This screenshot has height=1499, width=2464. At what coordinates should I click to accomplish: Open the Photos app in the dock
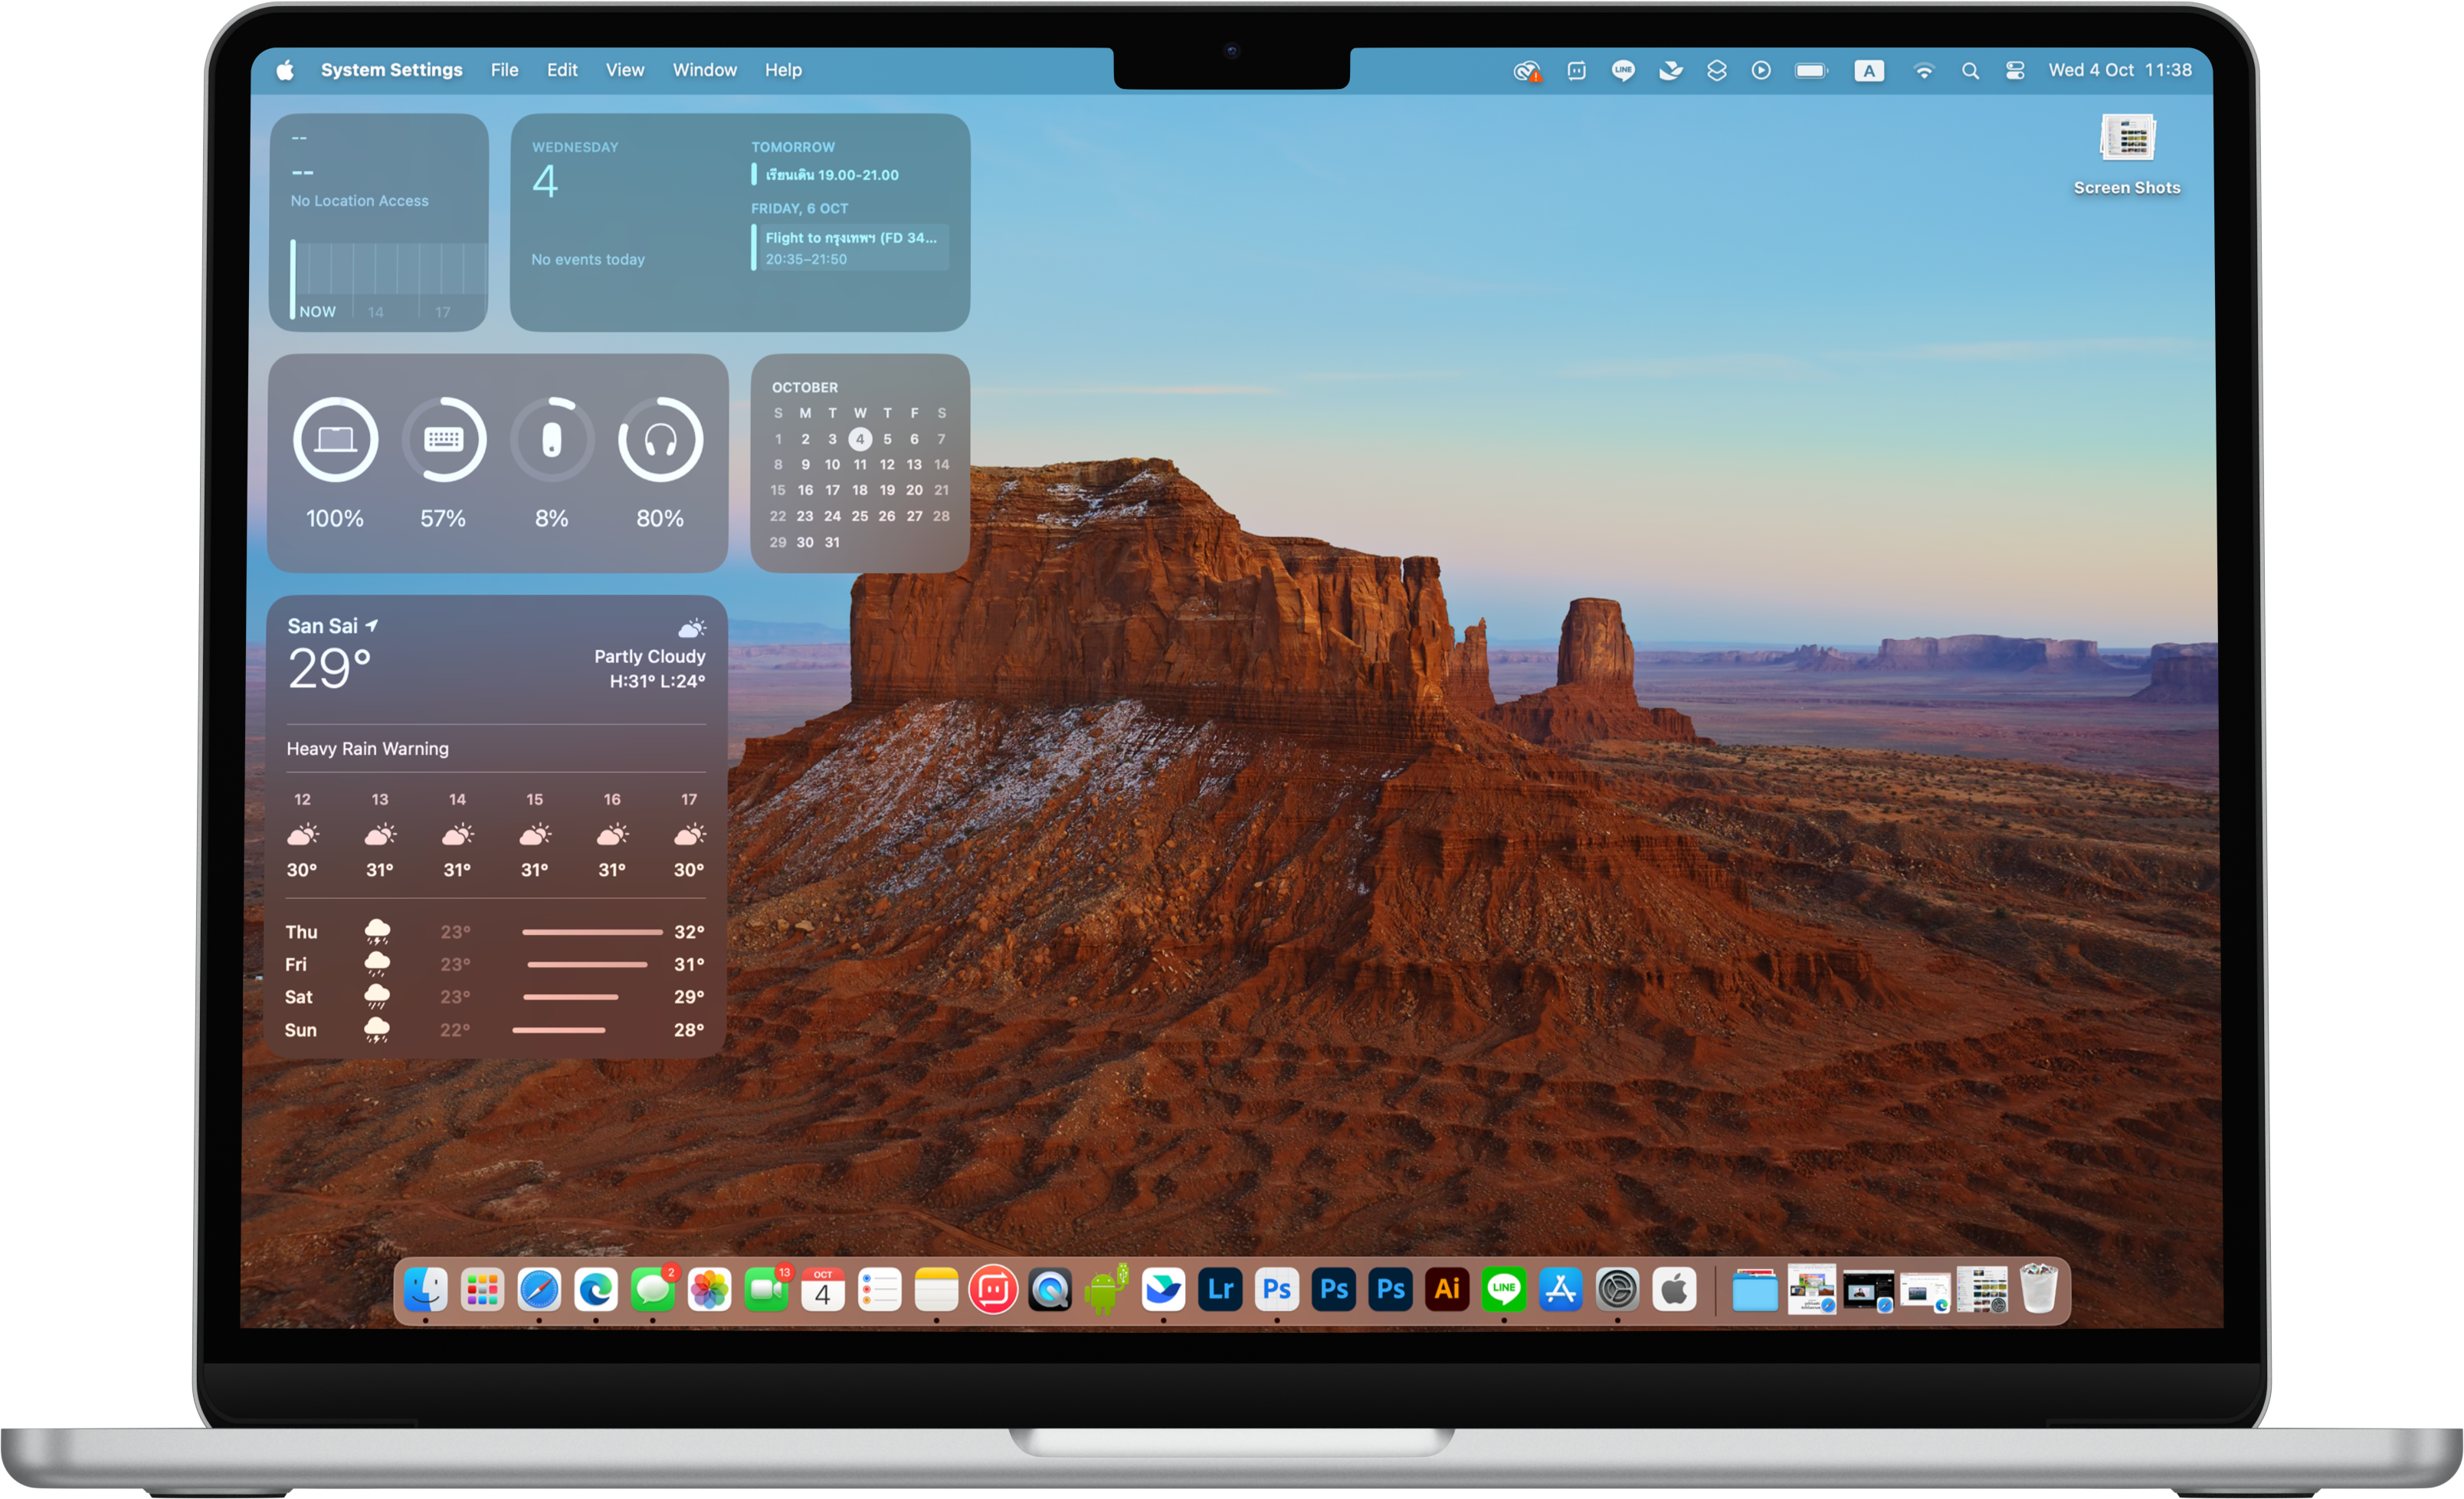coord(709,1290)
